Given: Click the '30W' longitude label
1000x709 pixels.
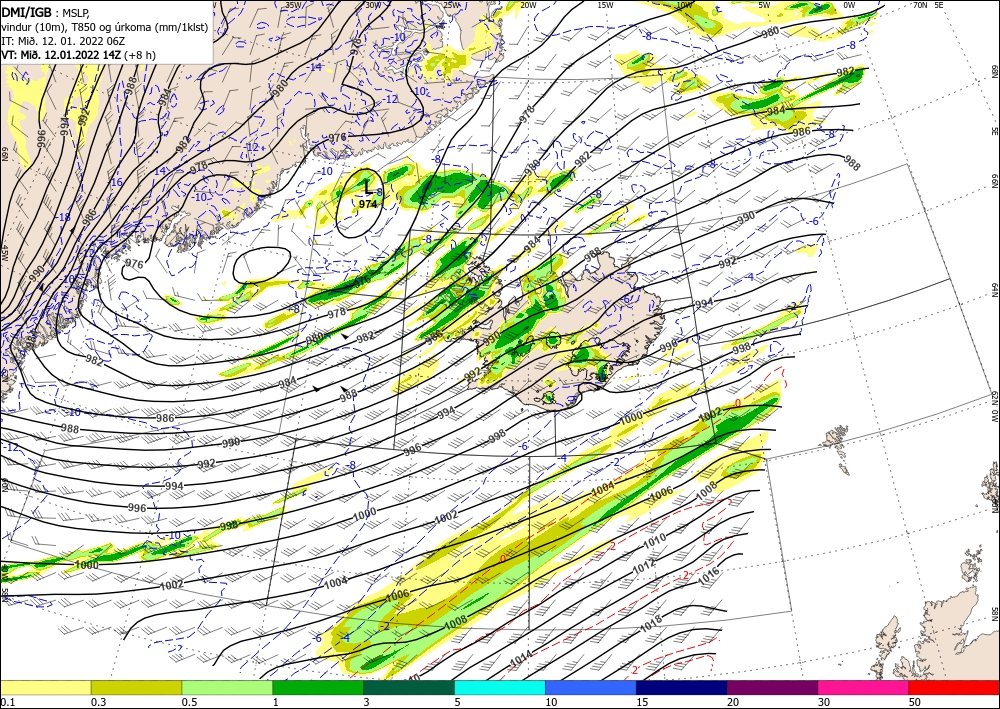Looking at the screenshot, I should pyautogui.click(x=373, y=5).
